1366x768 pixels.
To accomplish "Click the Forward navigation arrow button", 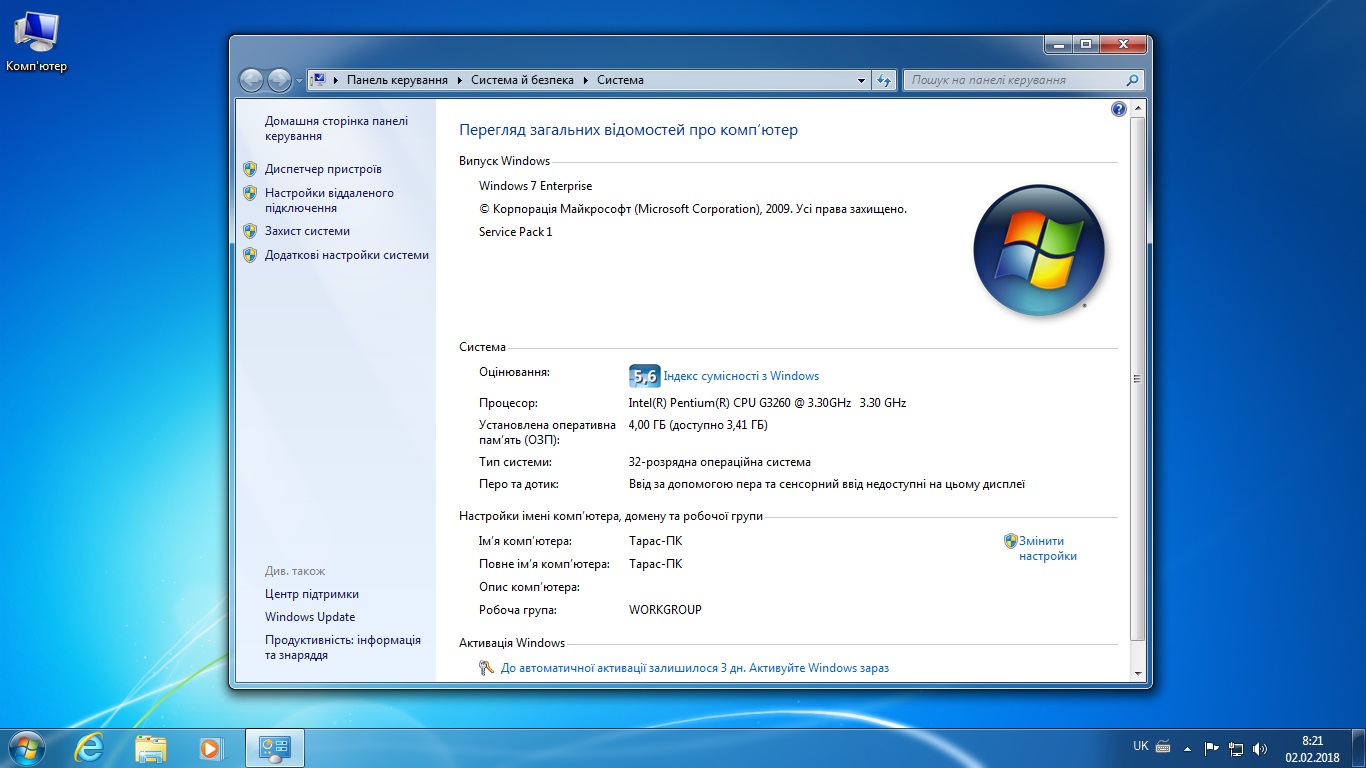I will [x=279, y=80].
